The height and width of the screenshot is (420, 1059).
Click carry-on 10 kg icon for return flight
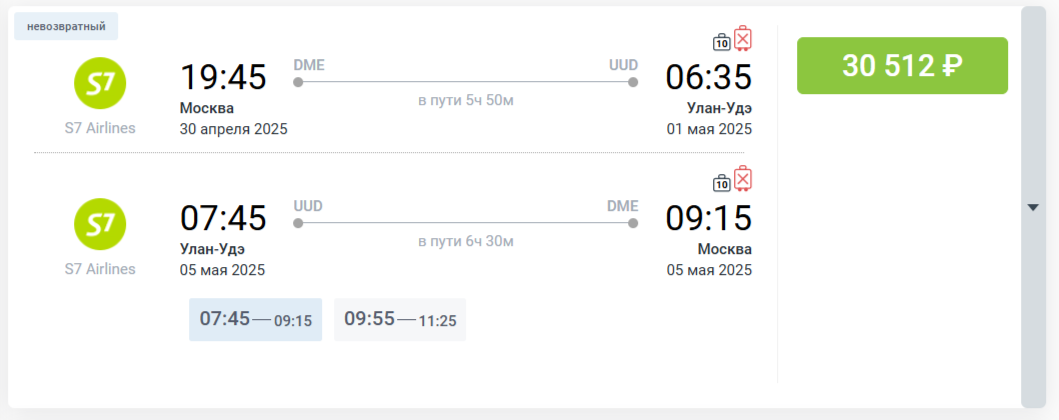coord(721,182)
